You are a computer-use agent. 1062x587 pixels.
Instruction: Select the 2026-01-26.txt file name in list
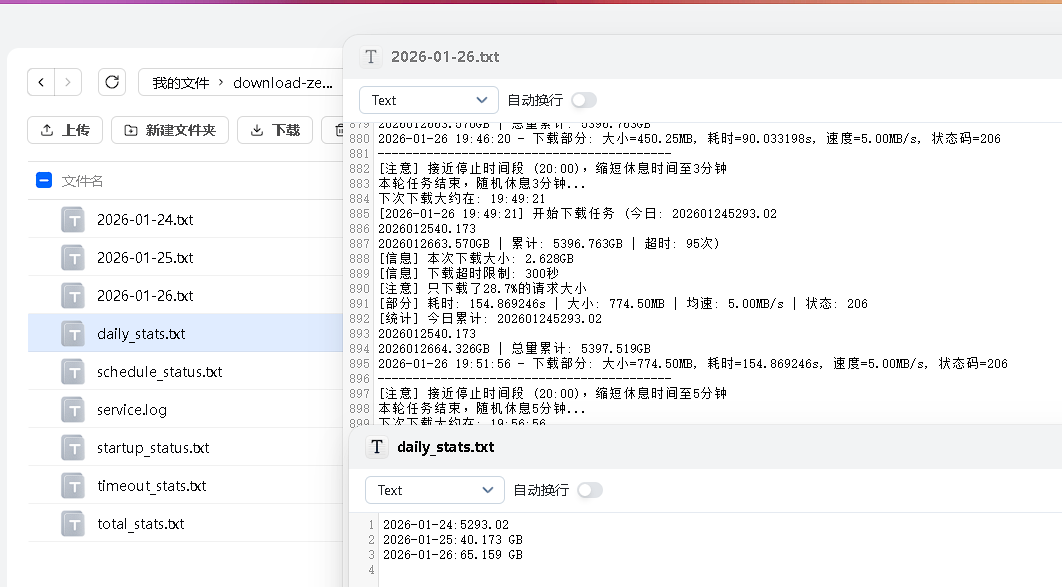tap(145, 296)
